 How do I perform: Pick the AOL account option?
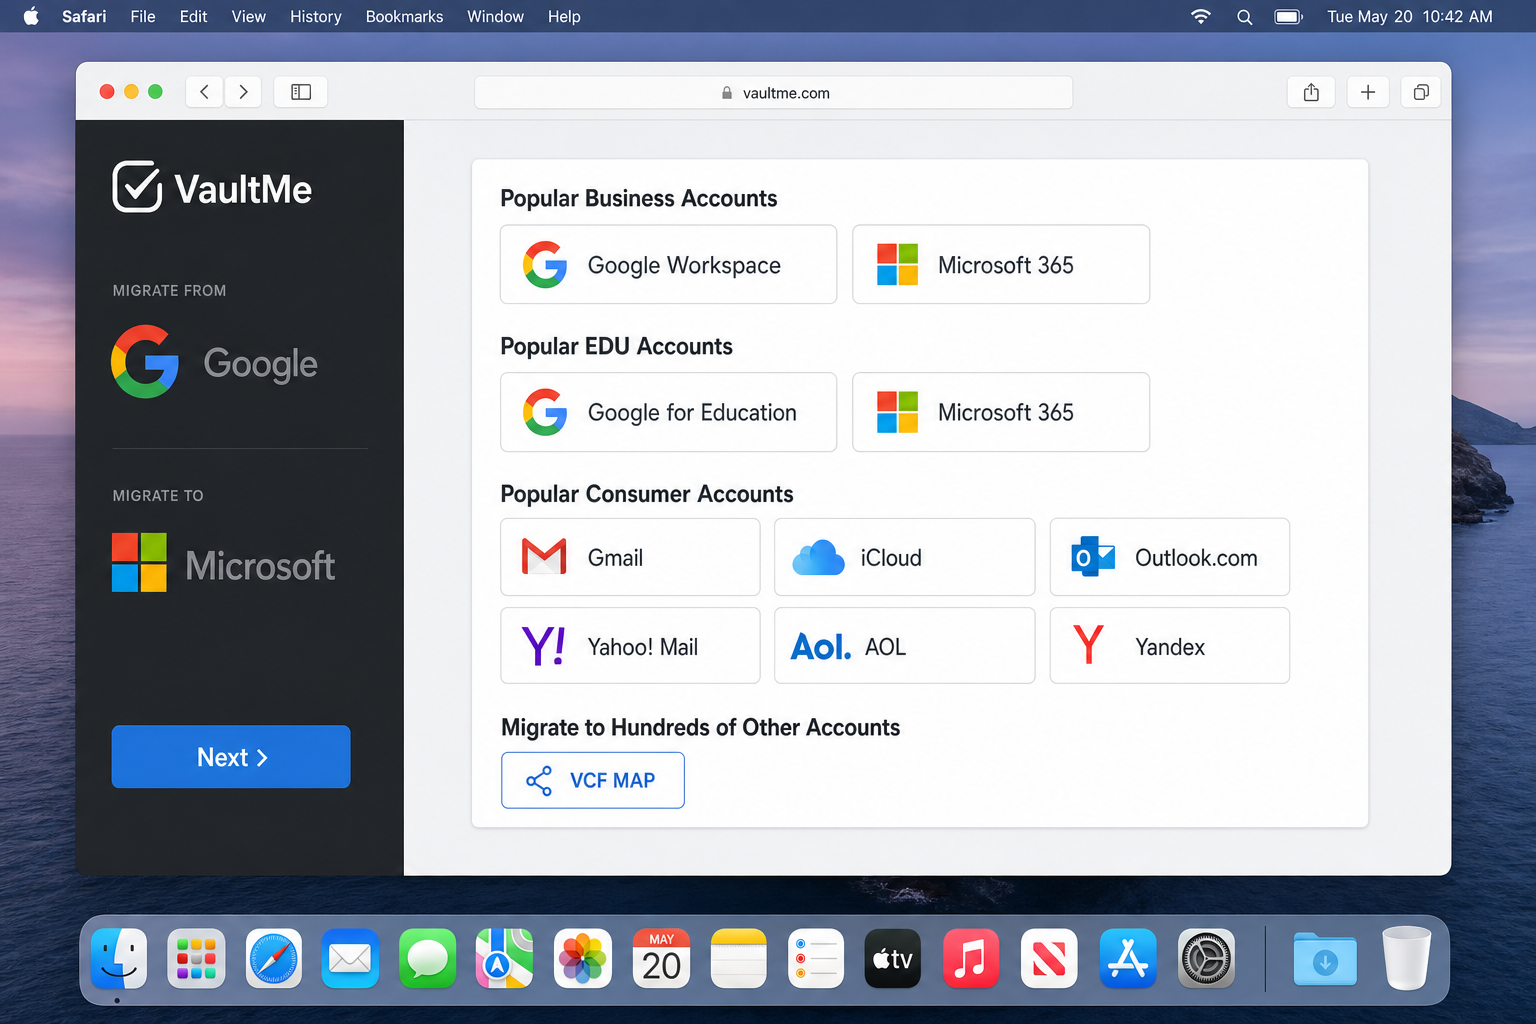pos(904,646)
